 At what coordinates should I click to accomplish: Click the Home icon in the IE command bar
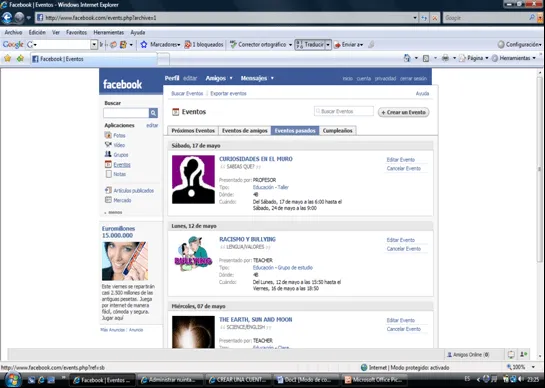[407, 58]
